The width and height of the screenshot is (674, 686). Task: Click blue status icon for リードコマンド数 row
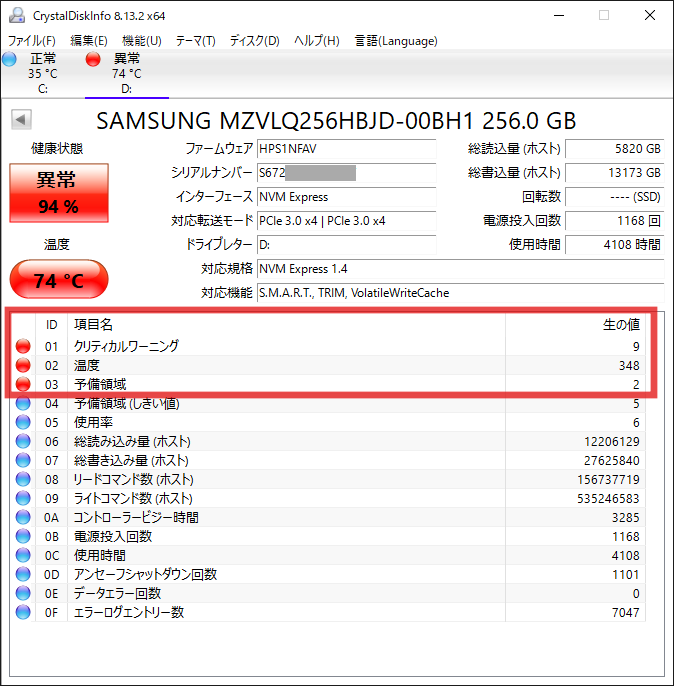[23, 480]
